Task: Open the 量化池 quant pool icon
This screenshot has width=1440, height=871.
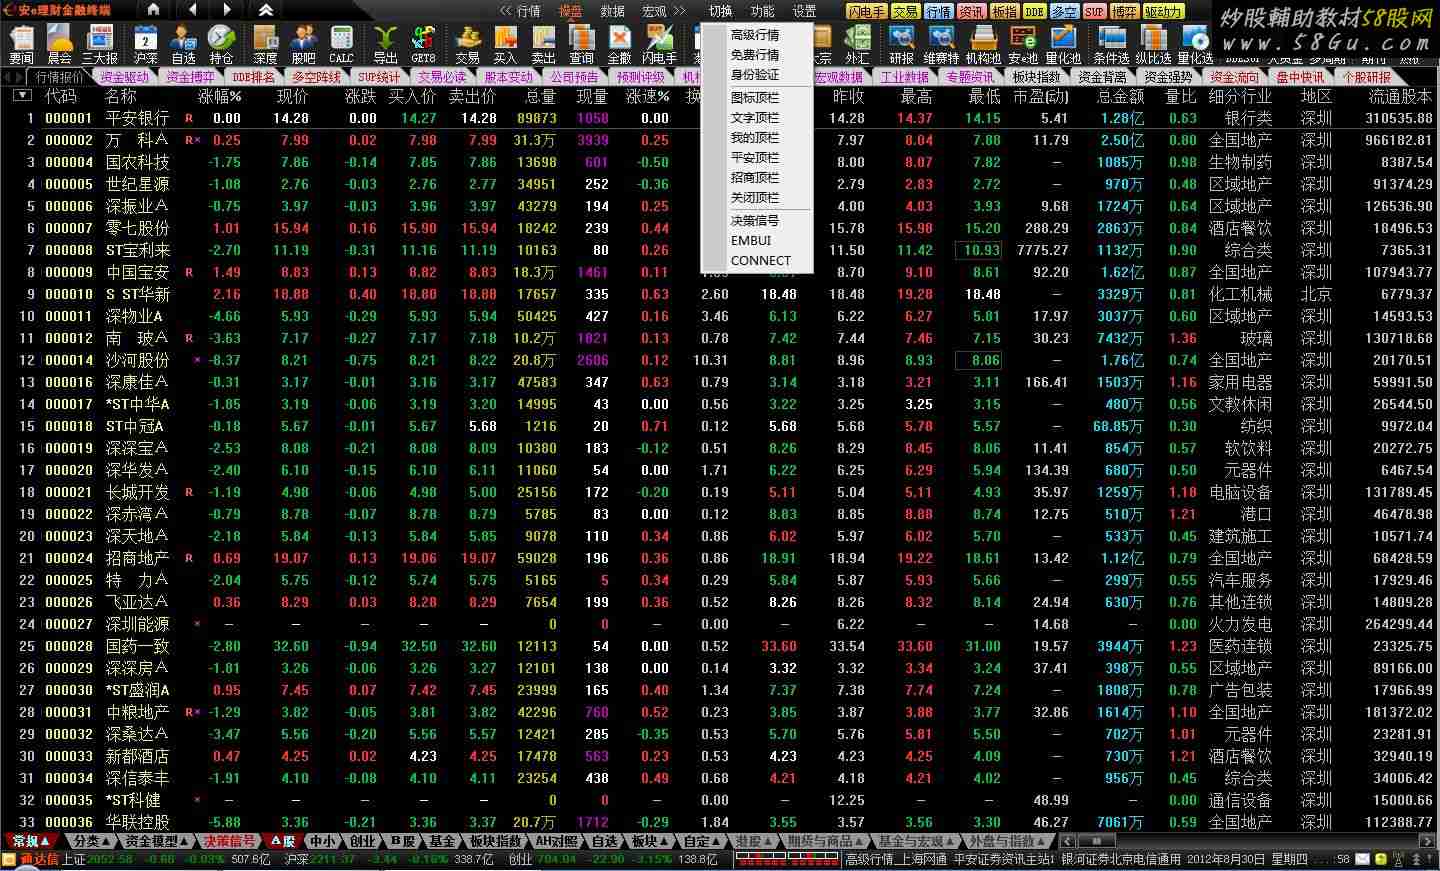Action: pos(1063,45)
